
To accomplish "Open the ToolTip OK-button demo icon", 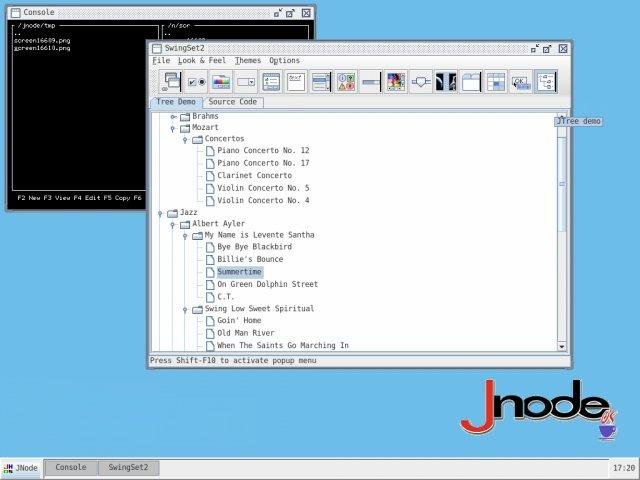I will [521, 82].
